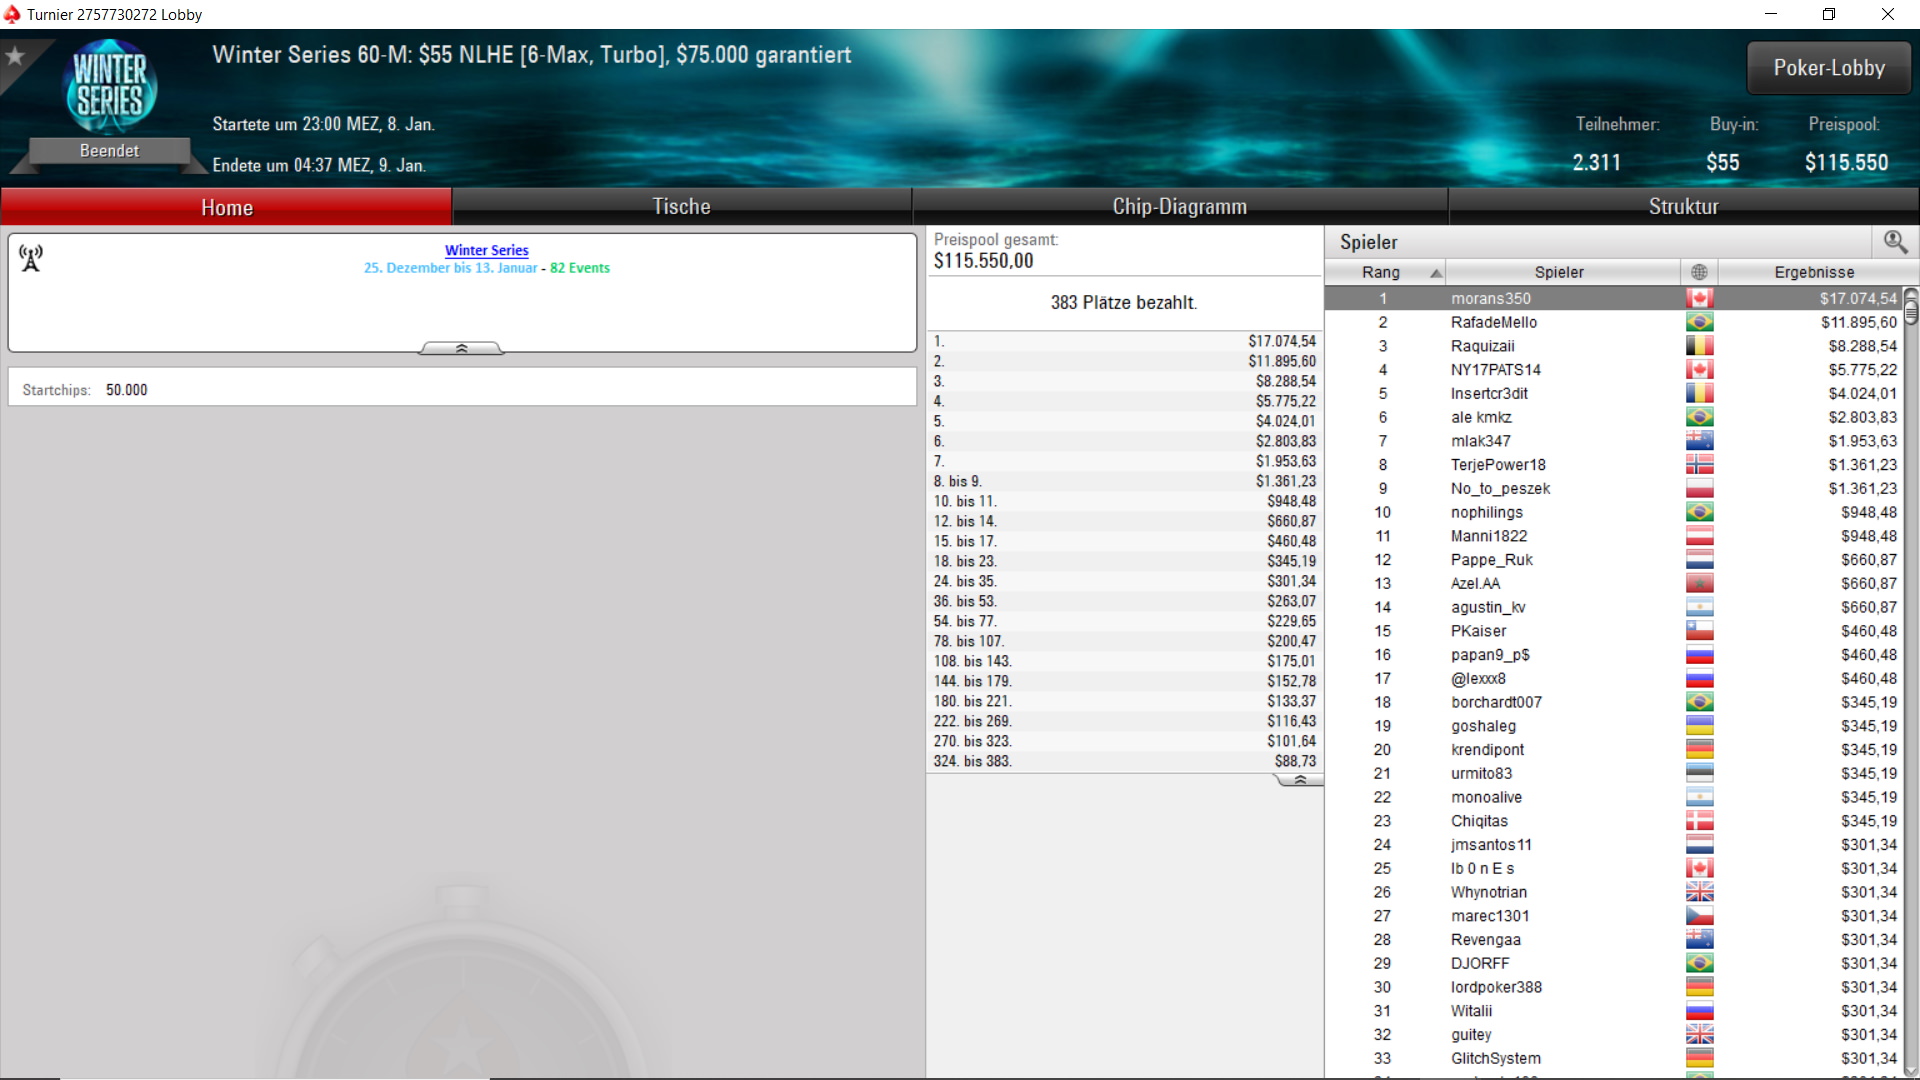Click the Poker-Lobby button
Viewport: 1920px width, 1080px height.
click(x=1828, y=68)
